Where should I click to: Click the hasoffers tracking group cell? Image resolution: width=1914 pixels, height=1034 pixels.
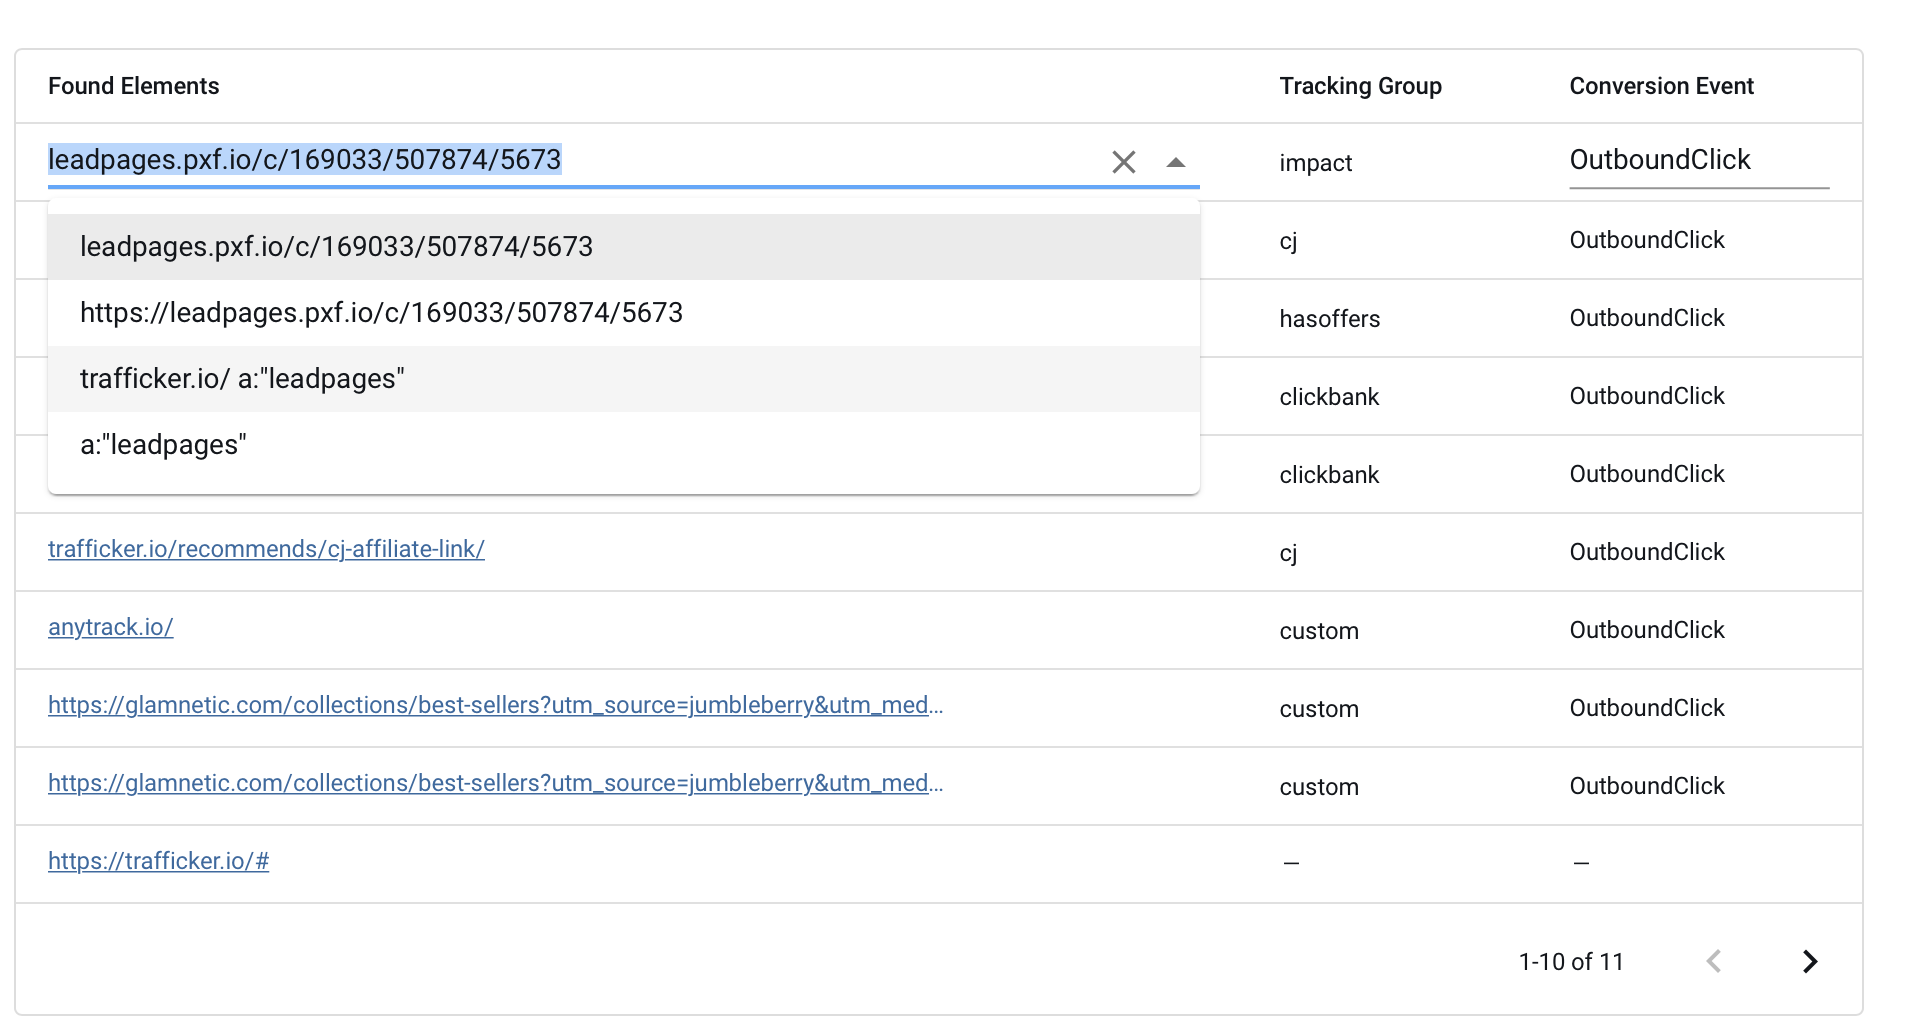click(1330, 319)
